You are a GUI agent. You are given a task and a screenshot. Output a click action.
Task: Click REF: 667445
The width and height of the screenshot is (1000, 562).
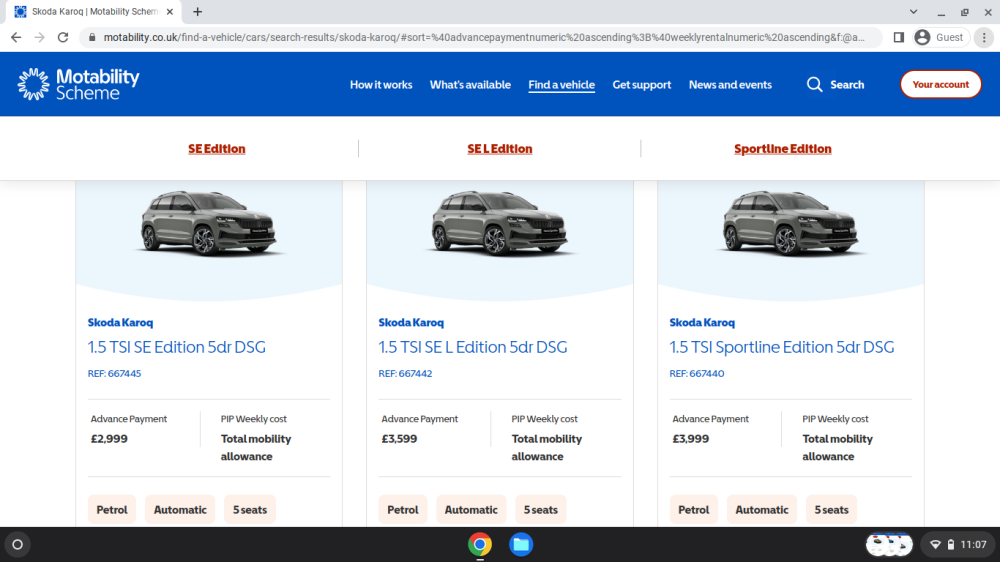point(115,373)
